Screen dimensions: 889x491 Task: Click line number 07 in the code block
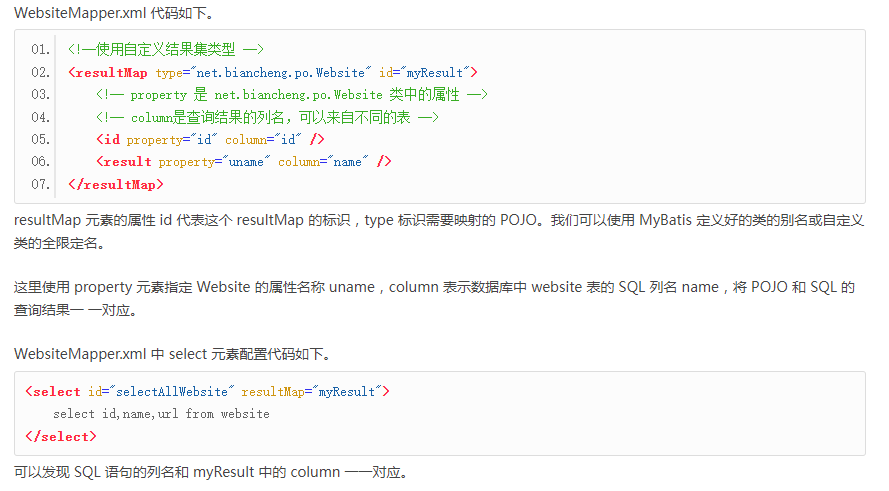[40, 184]
